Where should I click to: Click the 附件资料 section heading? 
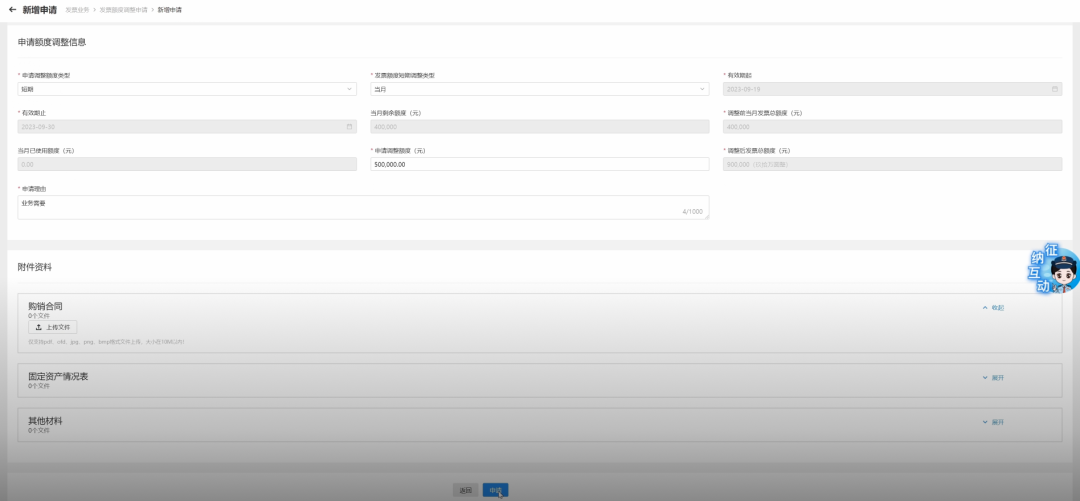(x=34, y=267)
